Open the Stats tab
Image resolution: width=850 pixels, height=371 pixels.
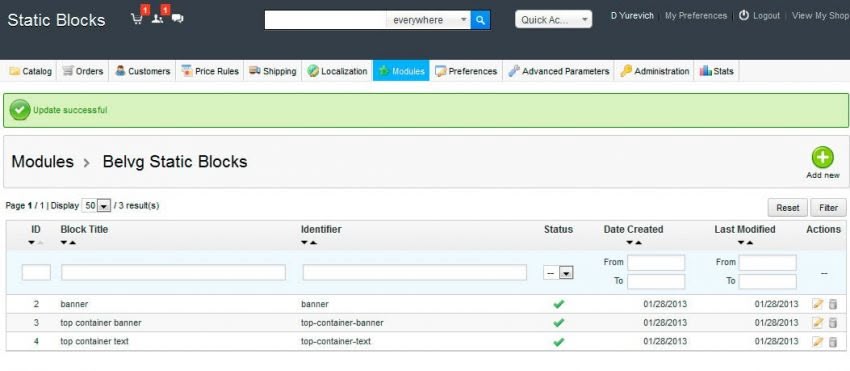pos(717,71)
